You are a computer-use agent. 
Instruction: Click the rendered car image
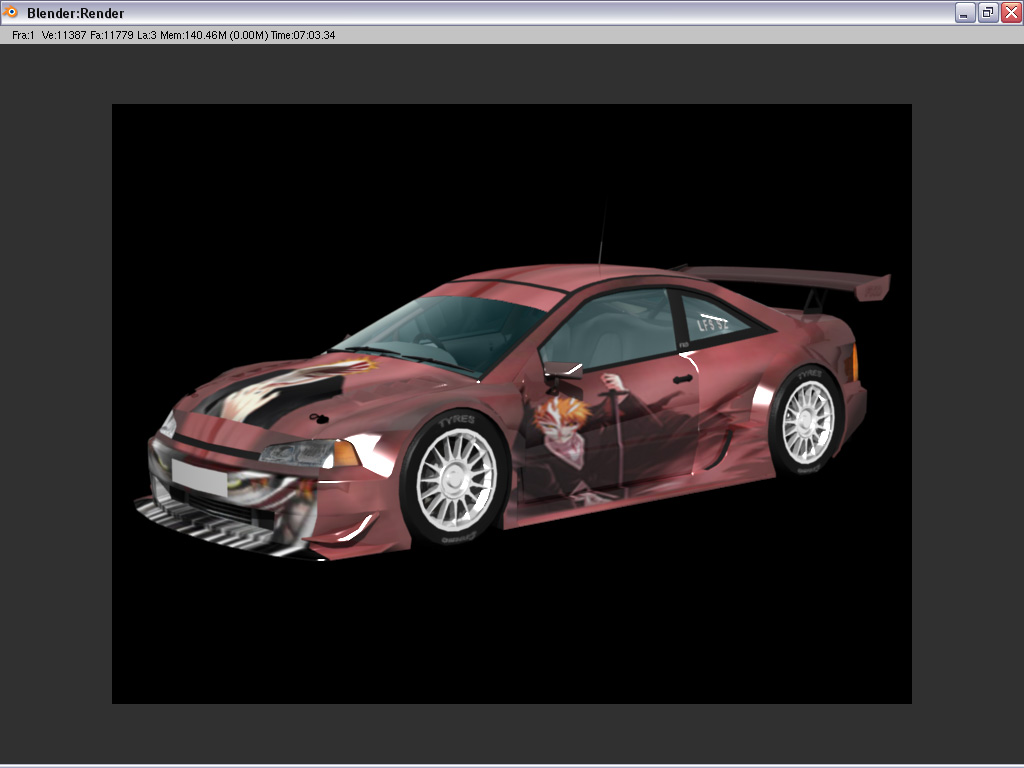(512, 404)
